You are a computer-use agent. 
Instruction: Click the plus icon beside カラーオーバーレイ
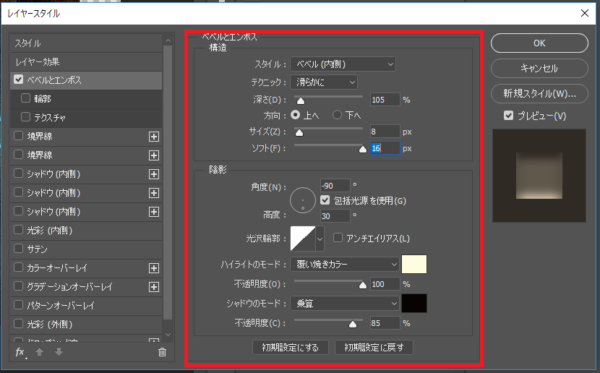point(154,268)
